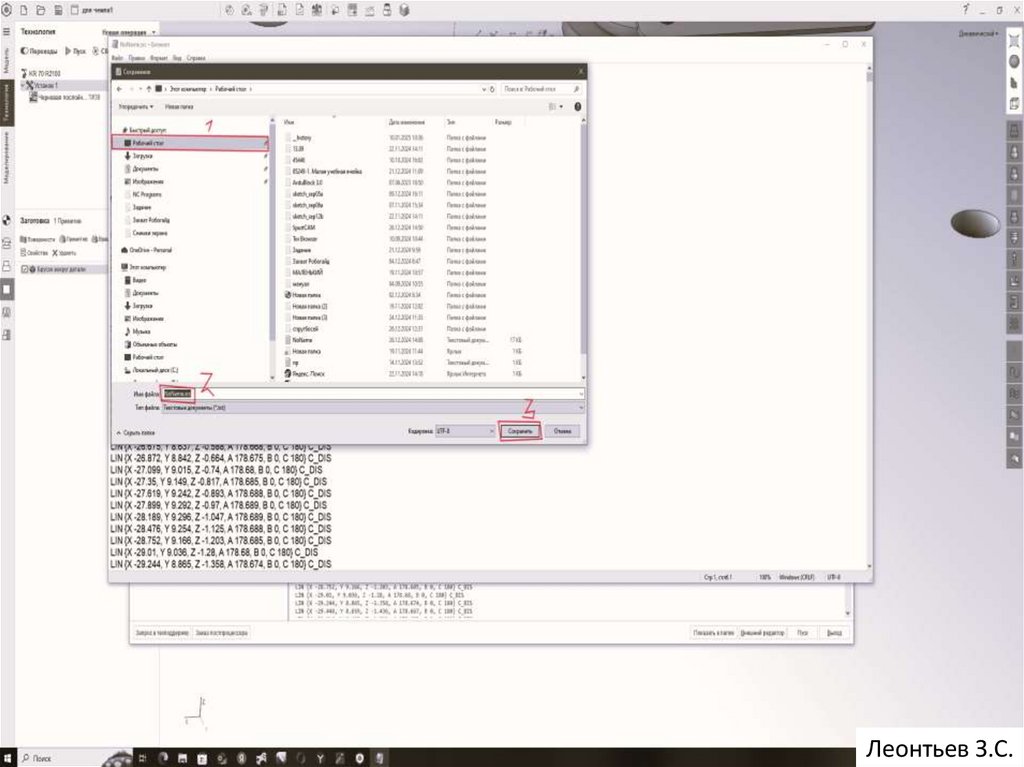Click Удалить in Заготовка panel
The image size is (1024, 767).
tap(65, 253)
